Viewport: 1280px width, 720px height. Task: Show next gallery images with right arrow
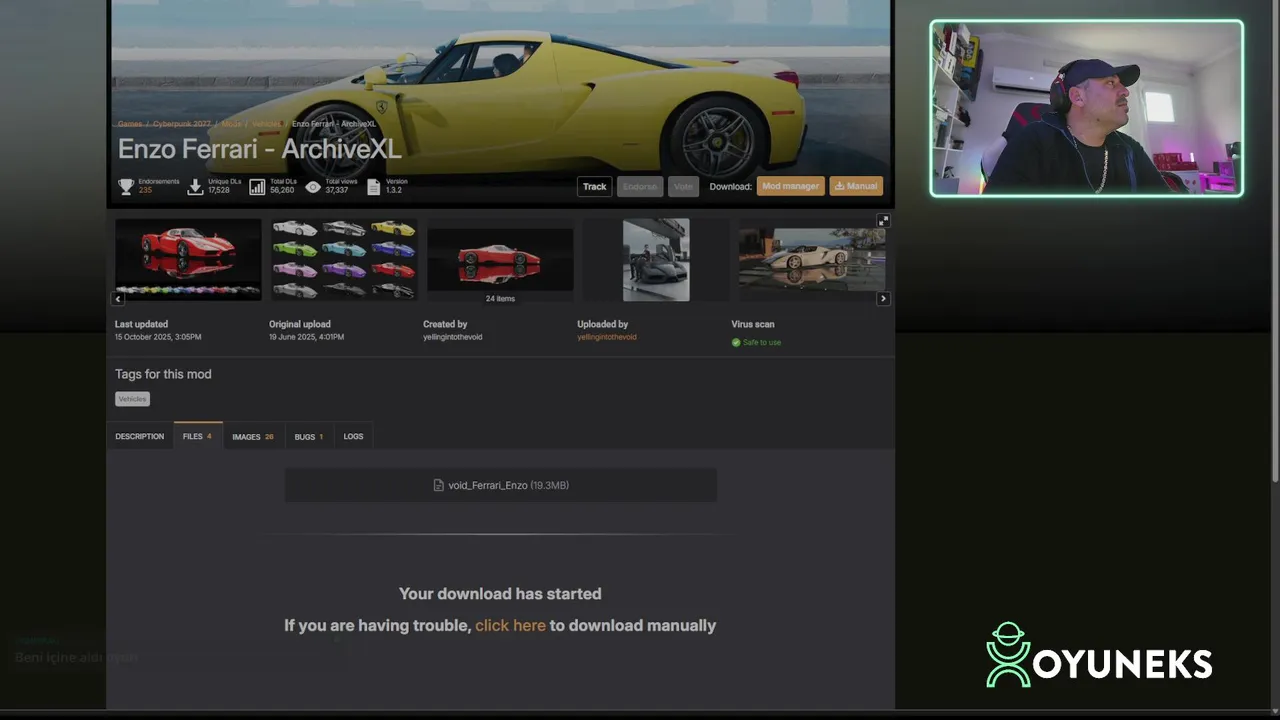[x=883, y=298]
